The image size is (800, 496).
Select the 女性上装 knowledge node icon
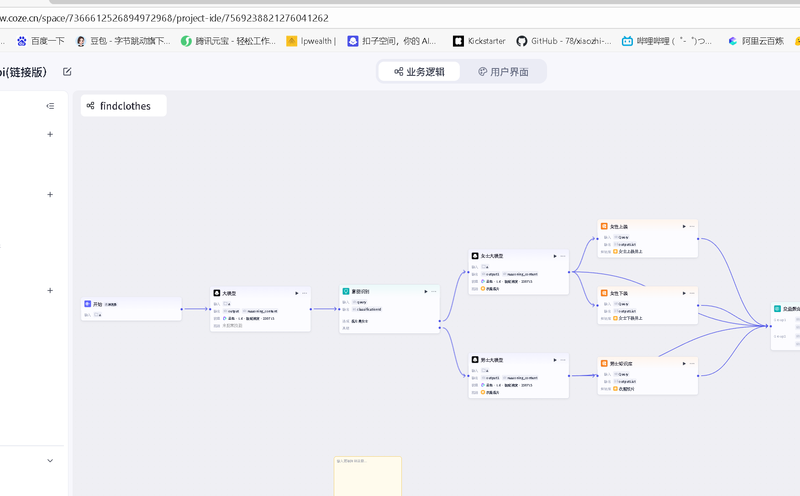[604, 226]
